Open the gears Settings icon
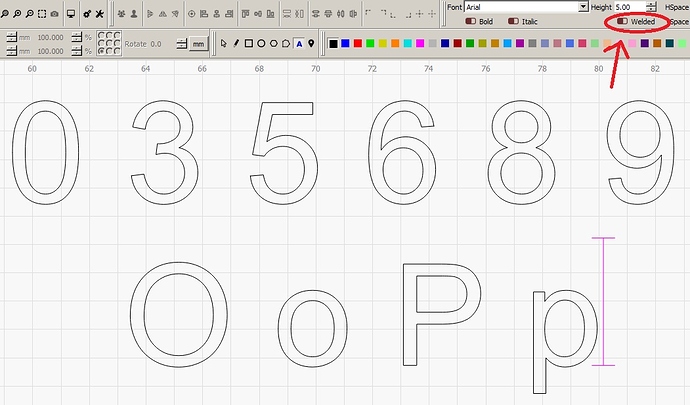The height and width of the screenshot is (405, 690). coord(87,14)
